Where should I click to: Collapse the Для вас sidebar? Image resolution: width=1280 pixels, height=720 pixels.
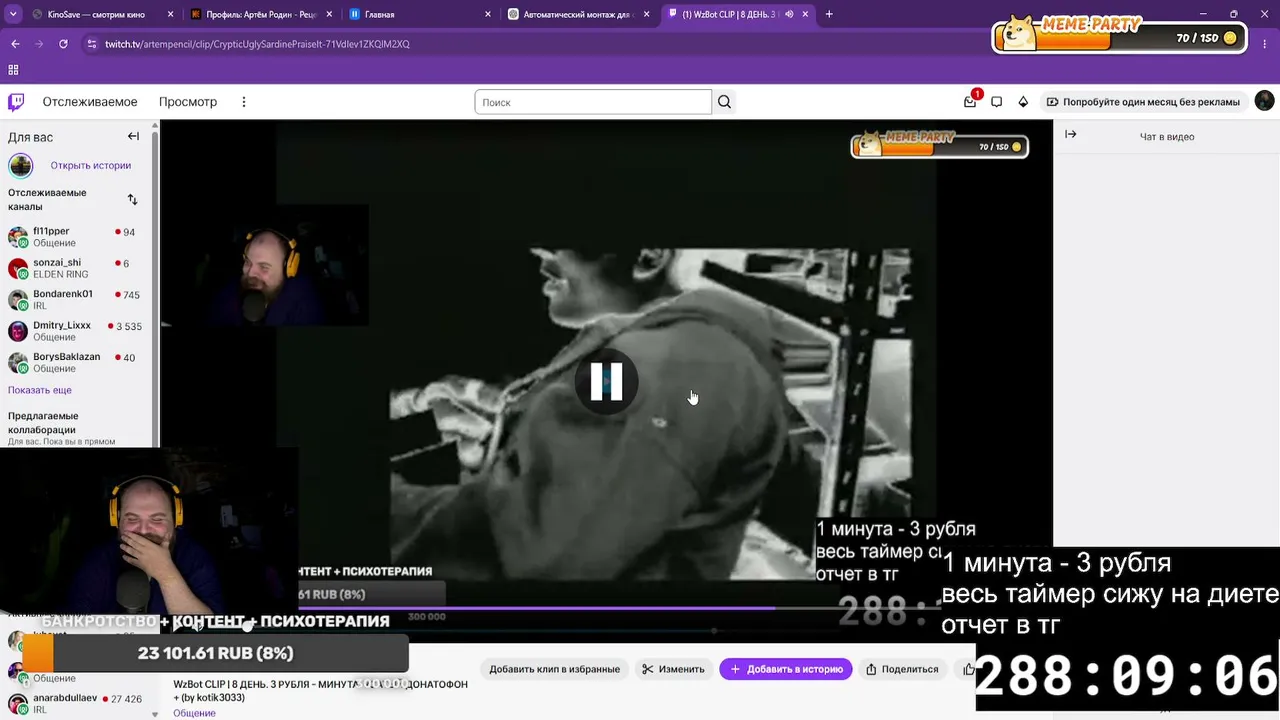[133, 136]
